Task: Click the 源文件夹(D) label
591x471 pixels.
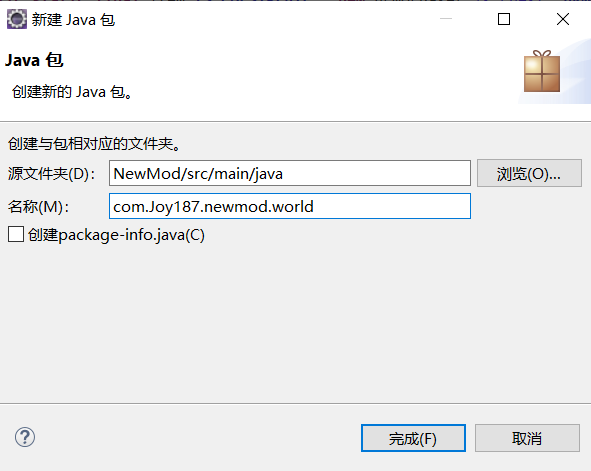Action: (51, 174)
